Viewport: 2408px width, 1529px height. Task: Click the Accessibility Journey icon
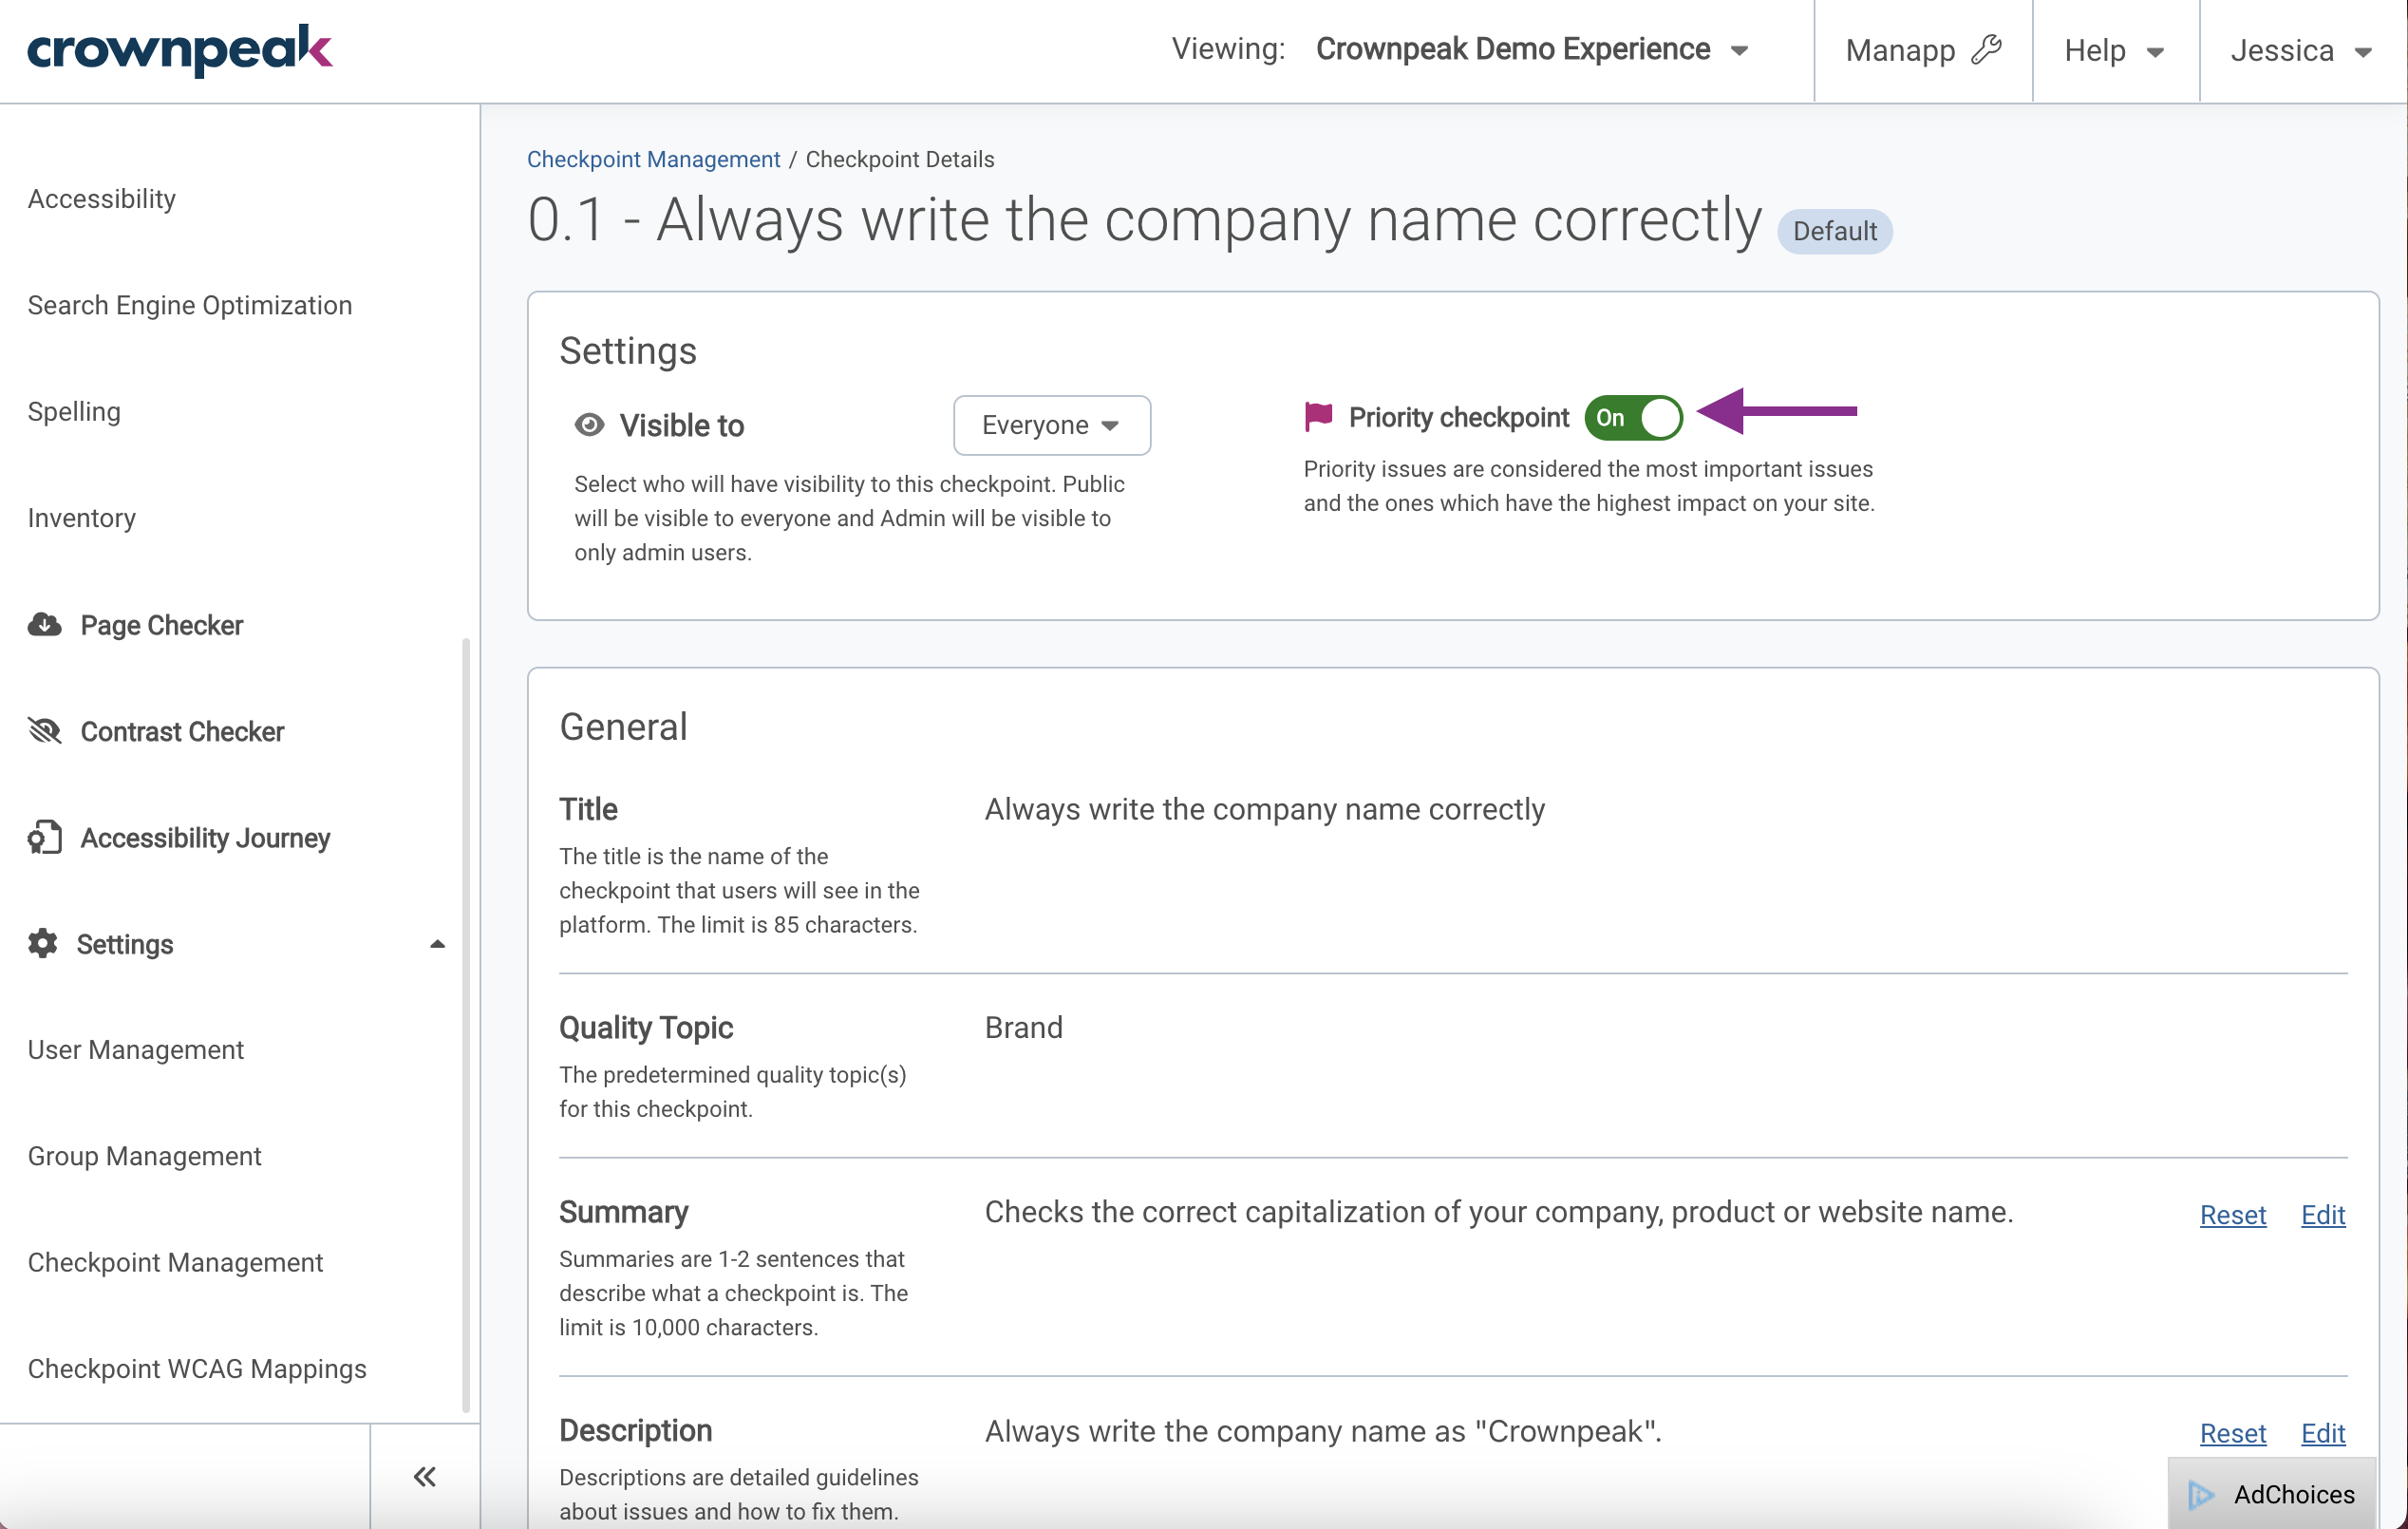44,837
